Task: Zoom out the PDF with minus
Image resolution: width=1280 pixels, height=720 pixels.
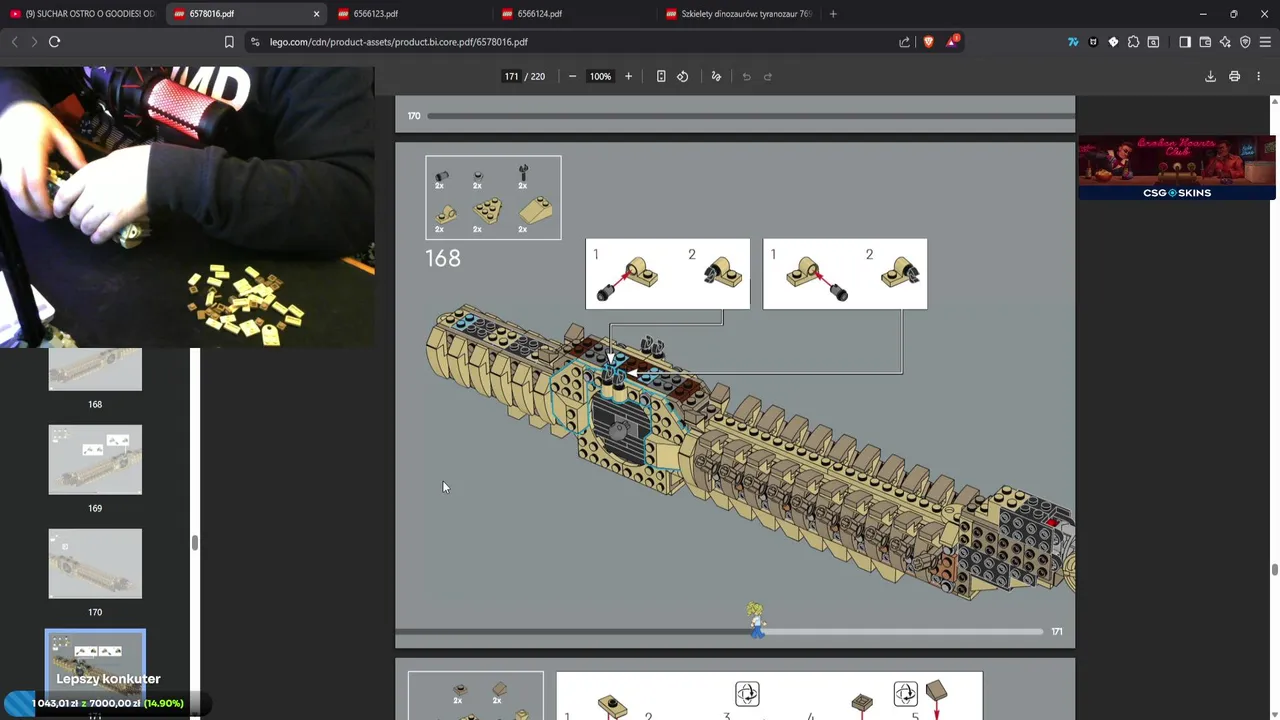Action: pyautogui.click(x=572, y=76)
